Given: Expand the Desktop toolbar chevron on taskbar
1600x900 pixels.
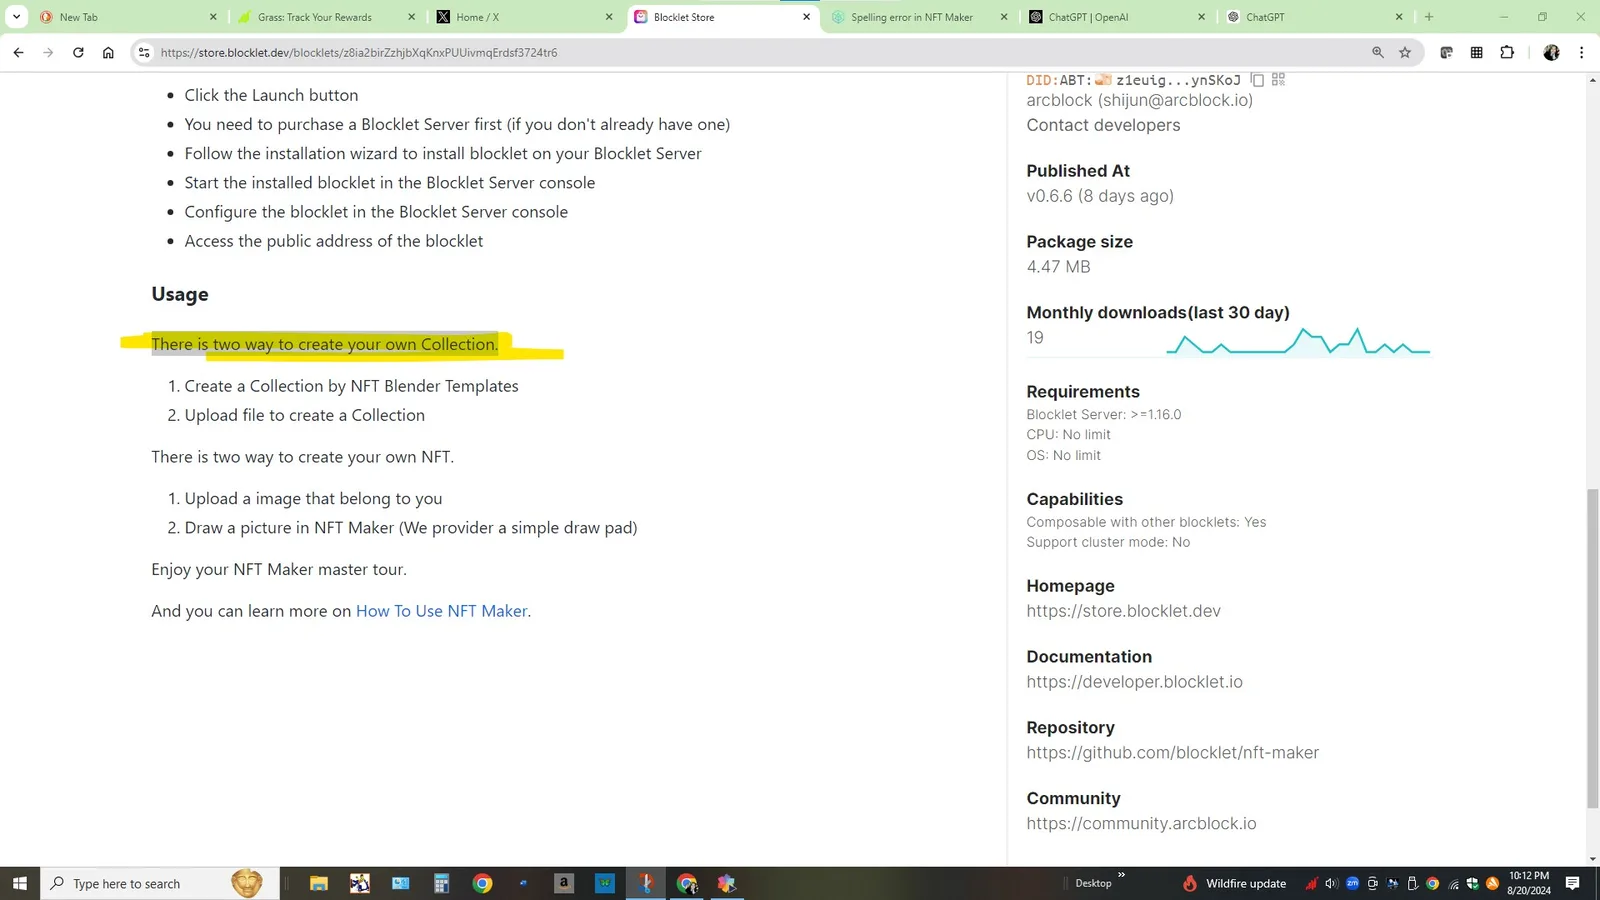Looking at the screenshot, I should click(1121, 875).
